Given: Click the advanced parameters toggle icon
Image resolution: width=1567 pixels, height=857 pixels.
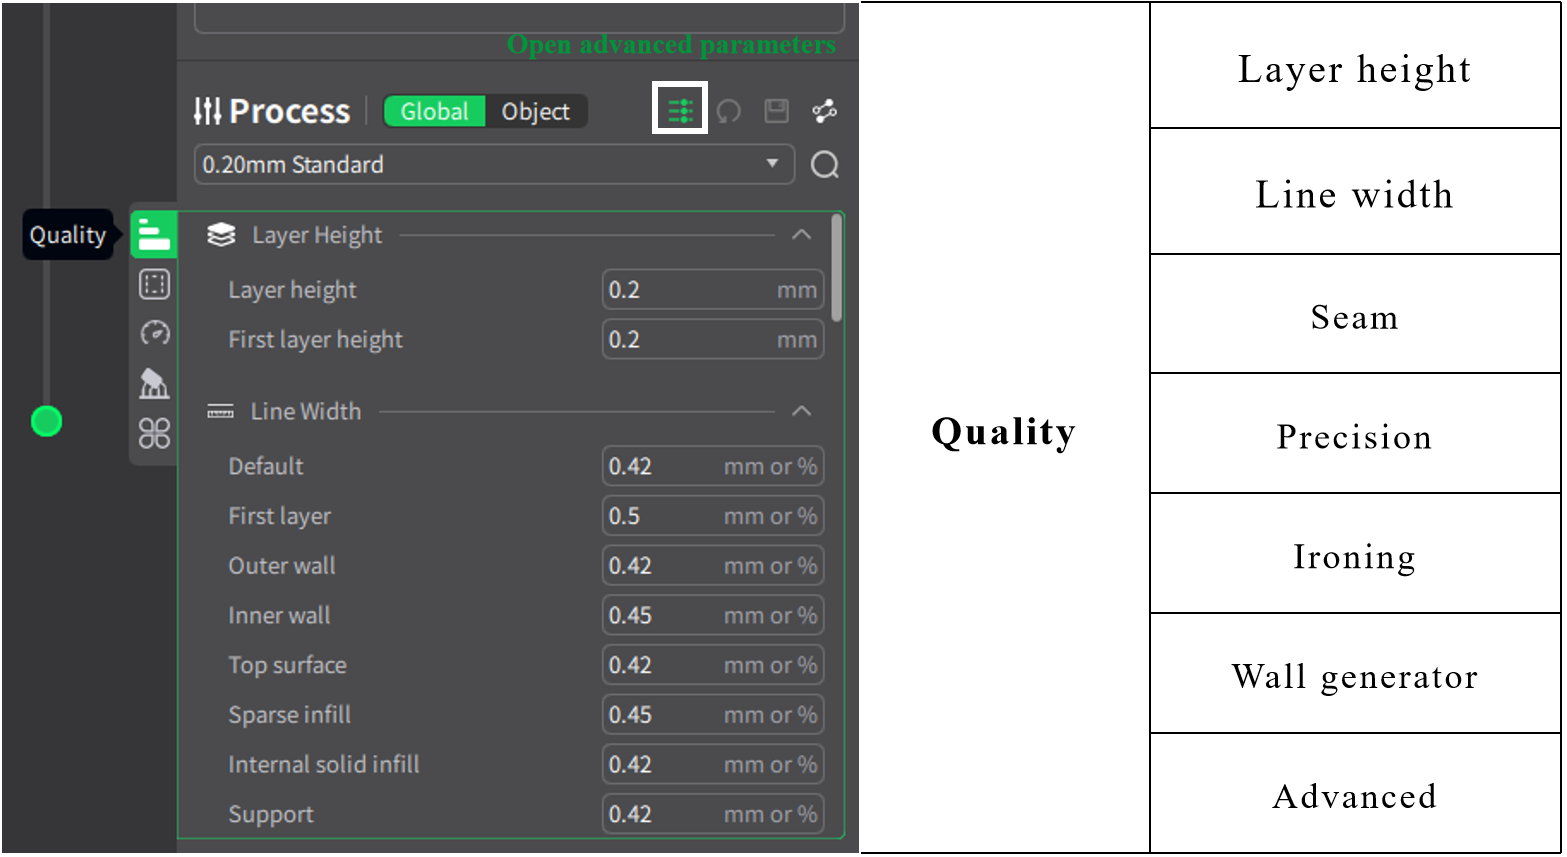Looking at the screenshot, I should [x=680, y=110].
